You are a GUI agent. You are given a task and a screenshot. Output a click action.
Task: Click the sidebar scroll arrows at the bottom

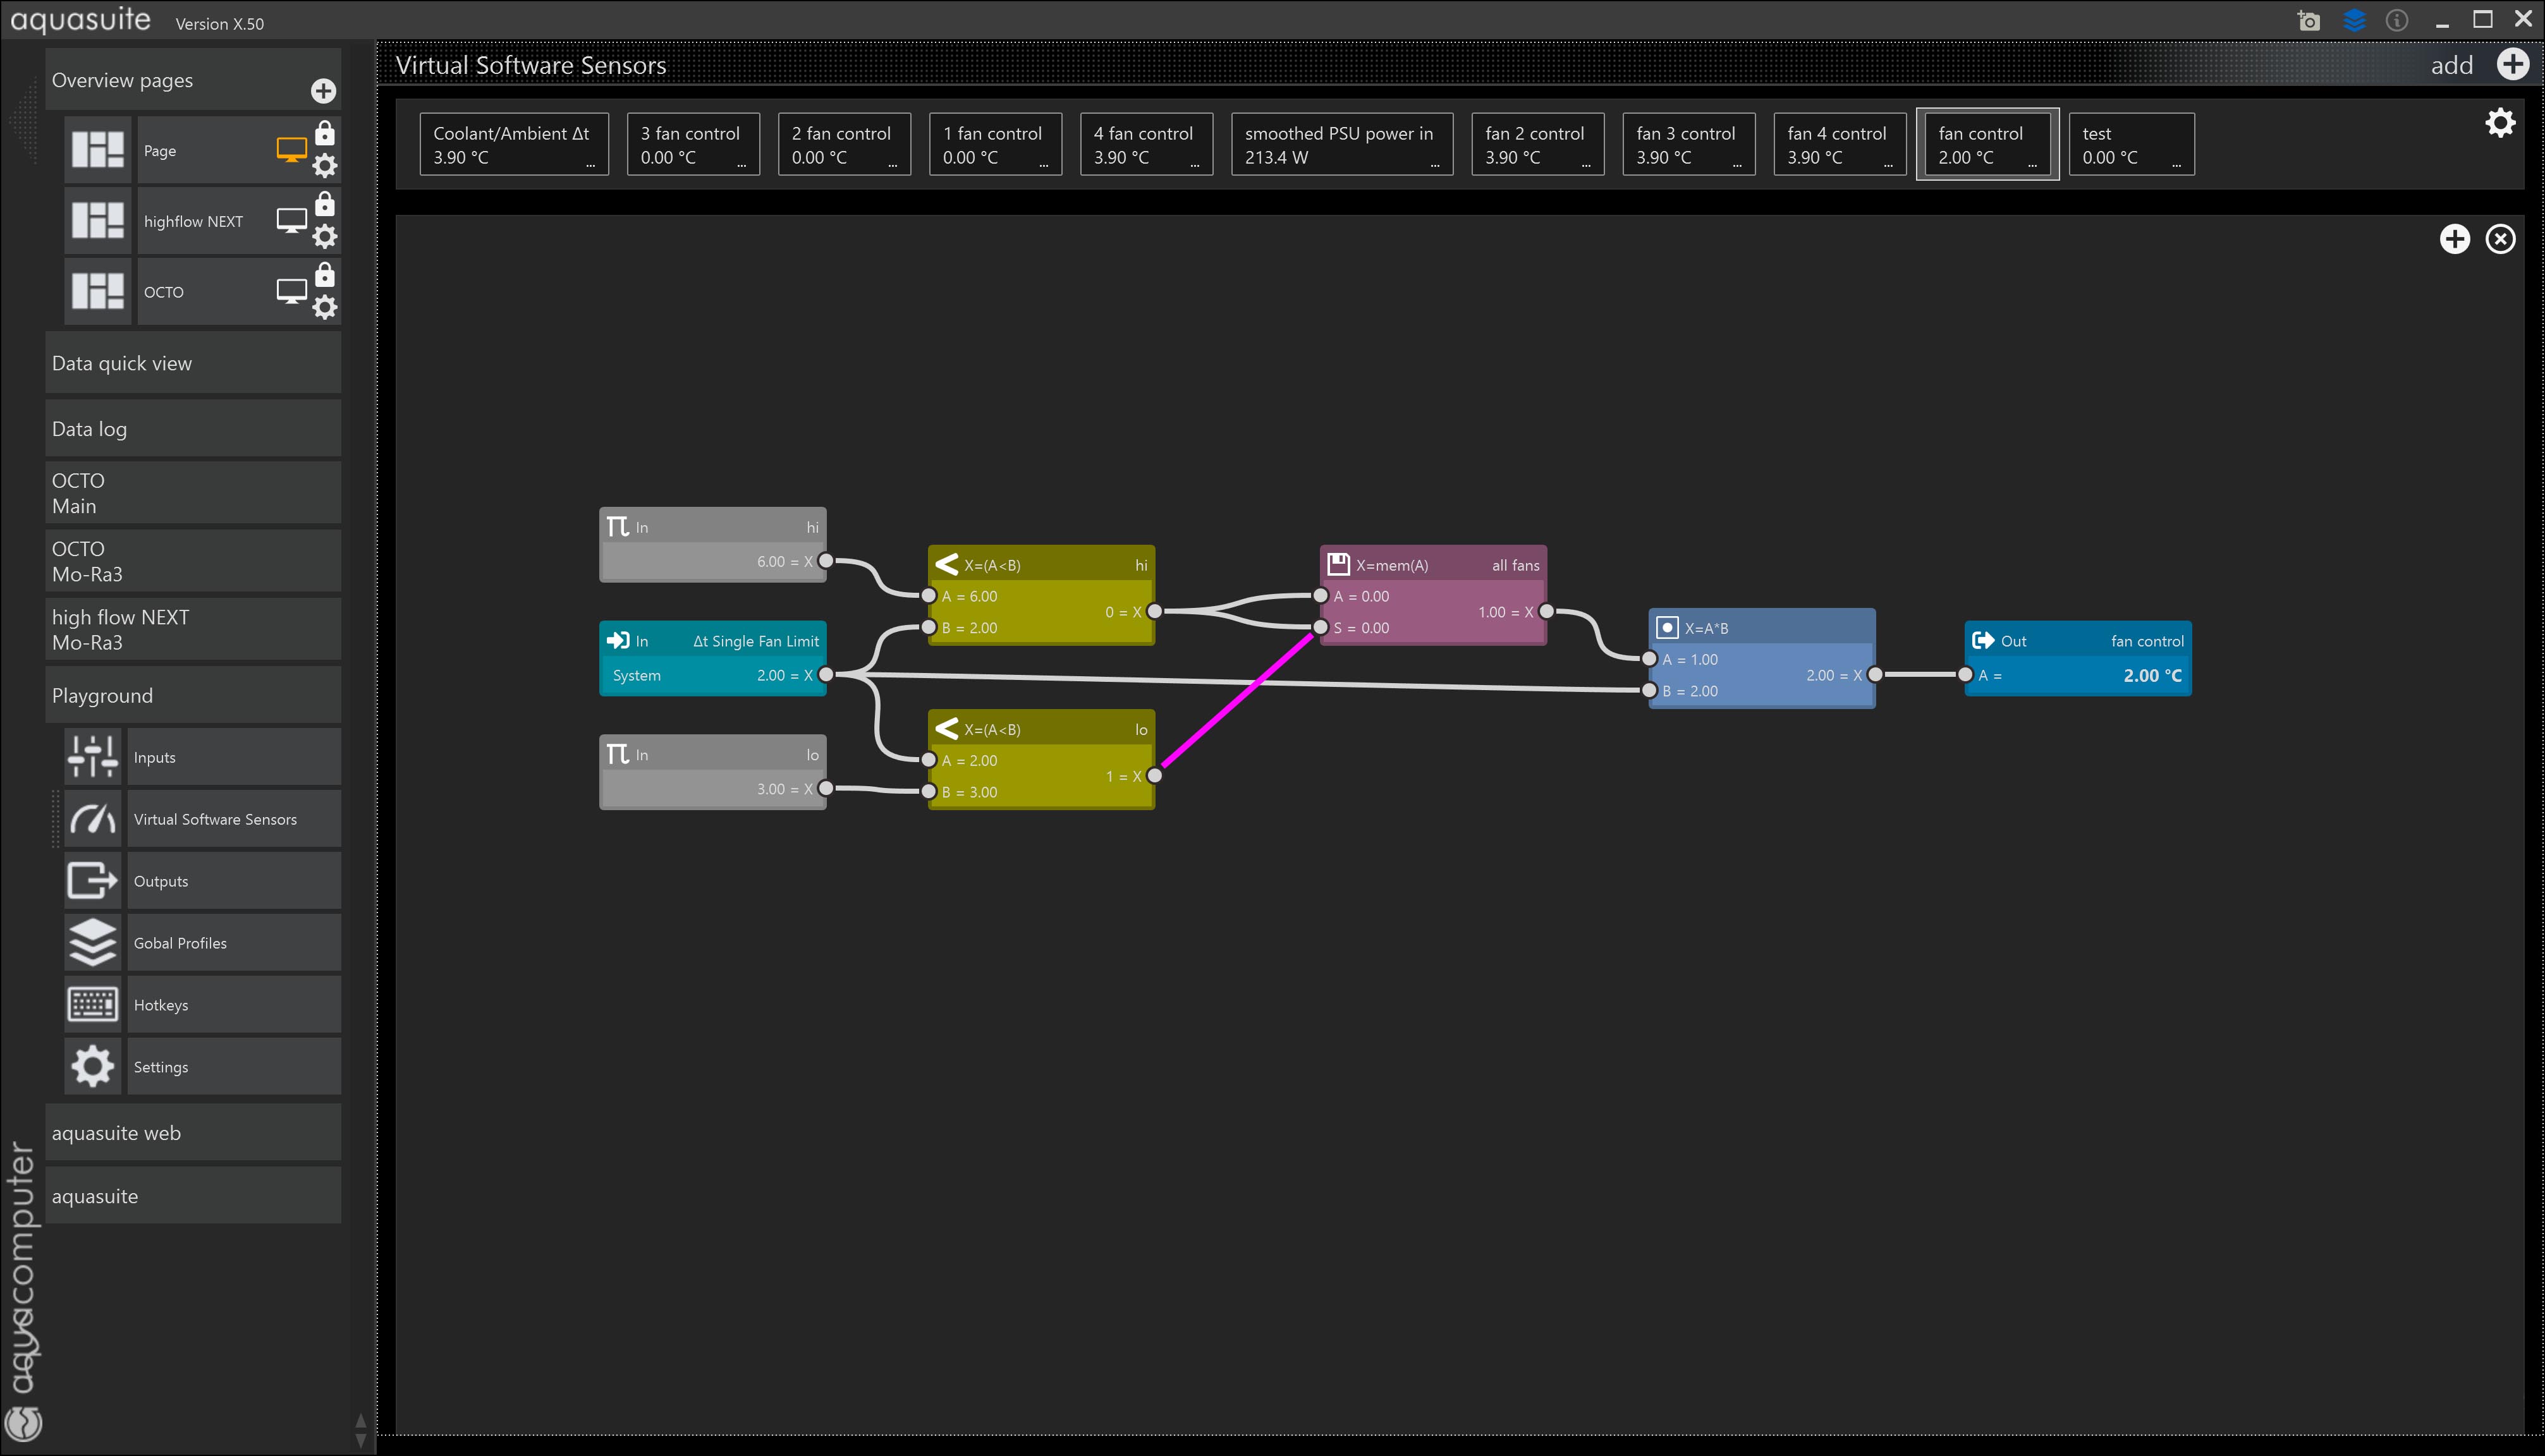[361, 1430]
